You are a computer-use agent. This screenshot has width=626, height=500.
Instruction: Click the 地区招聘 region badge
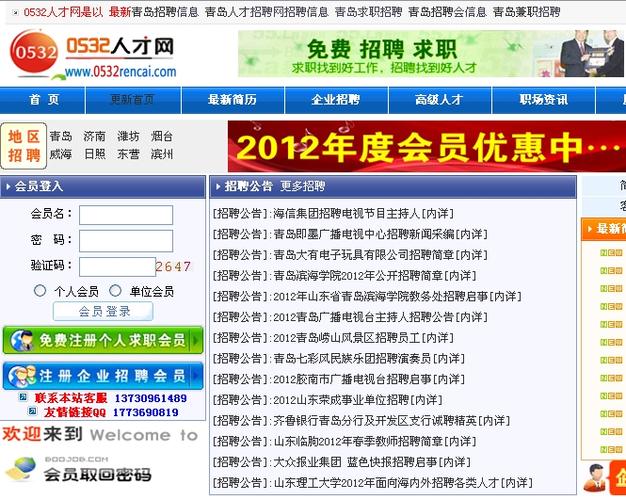coord(24,146)
